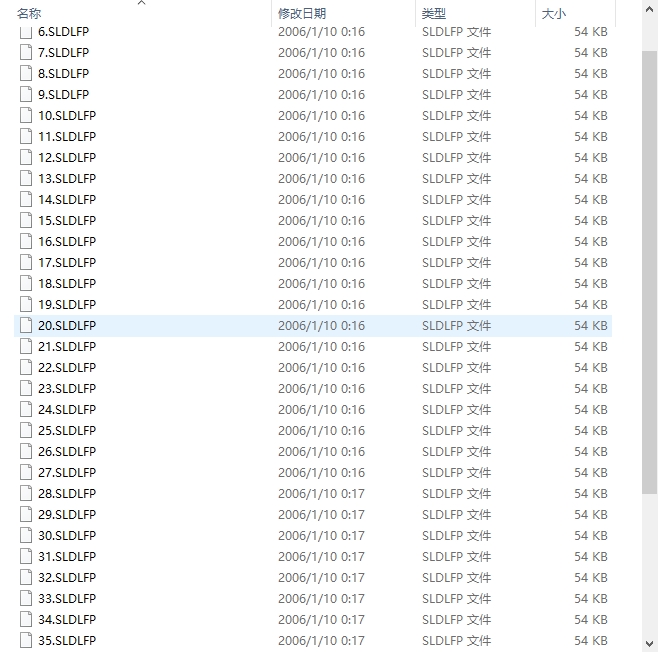The height and width of the screenshot is (652, 658).
Task: Select the file name 34.SLDLFP
Action: [67, 619]
